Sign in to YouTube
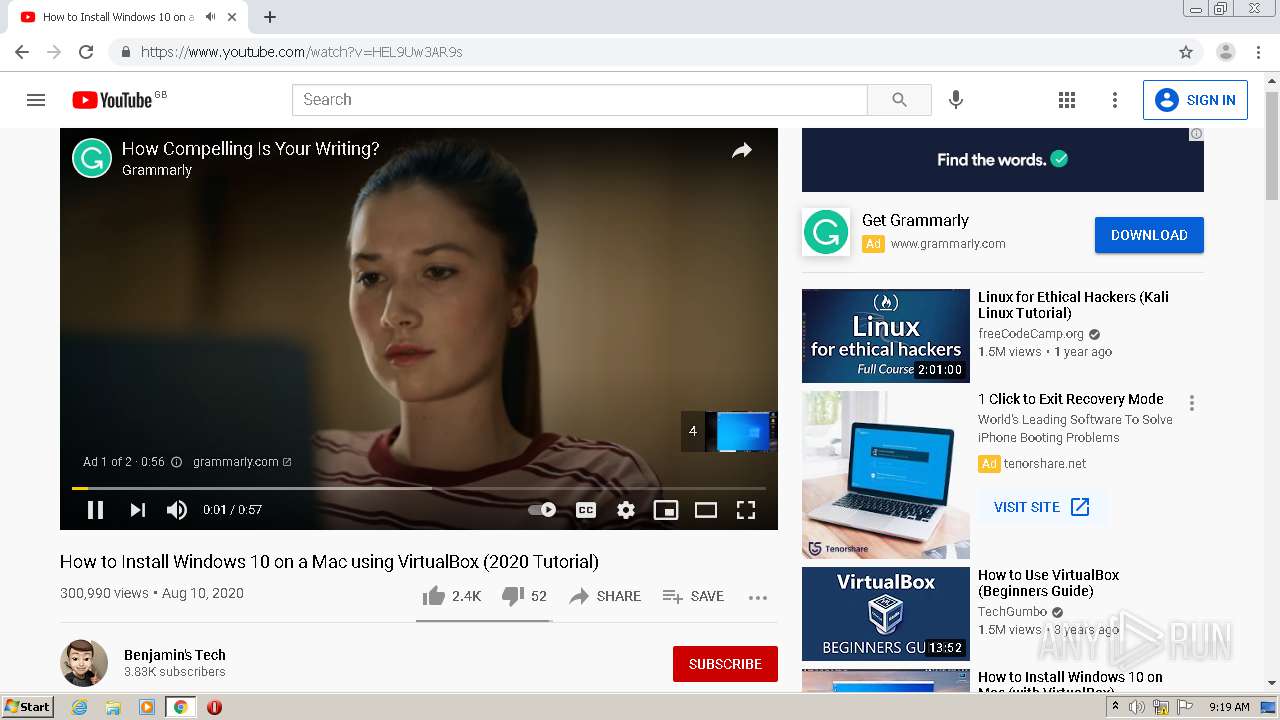 point(1195,100)
